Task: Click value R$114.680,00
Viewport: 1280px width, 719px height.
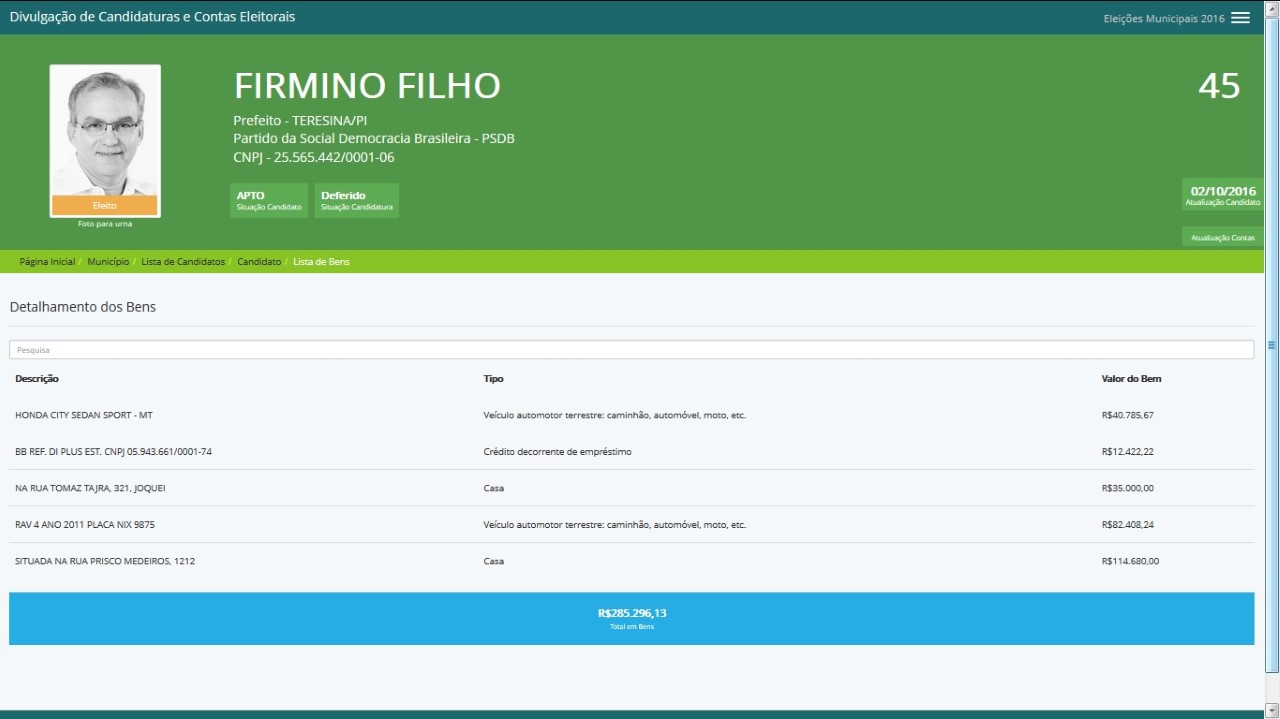Action: [1130, 561]
